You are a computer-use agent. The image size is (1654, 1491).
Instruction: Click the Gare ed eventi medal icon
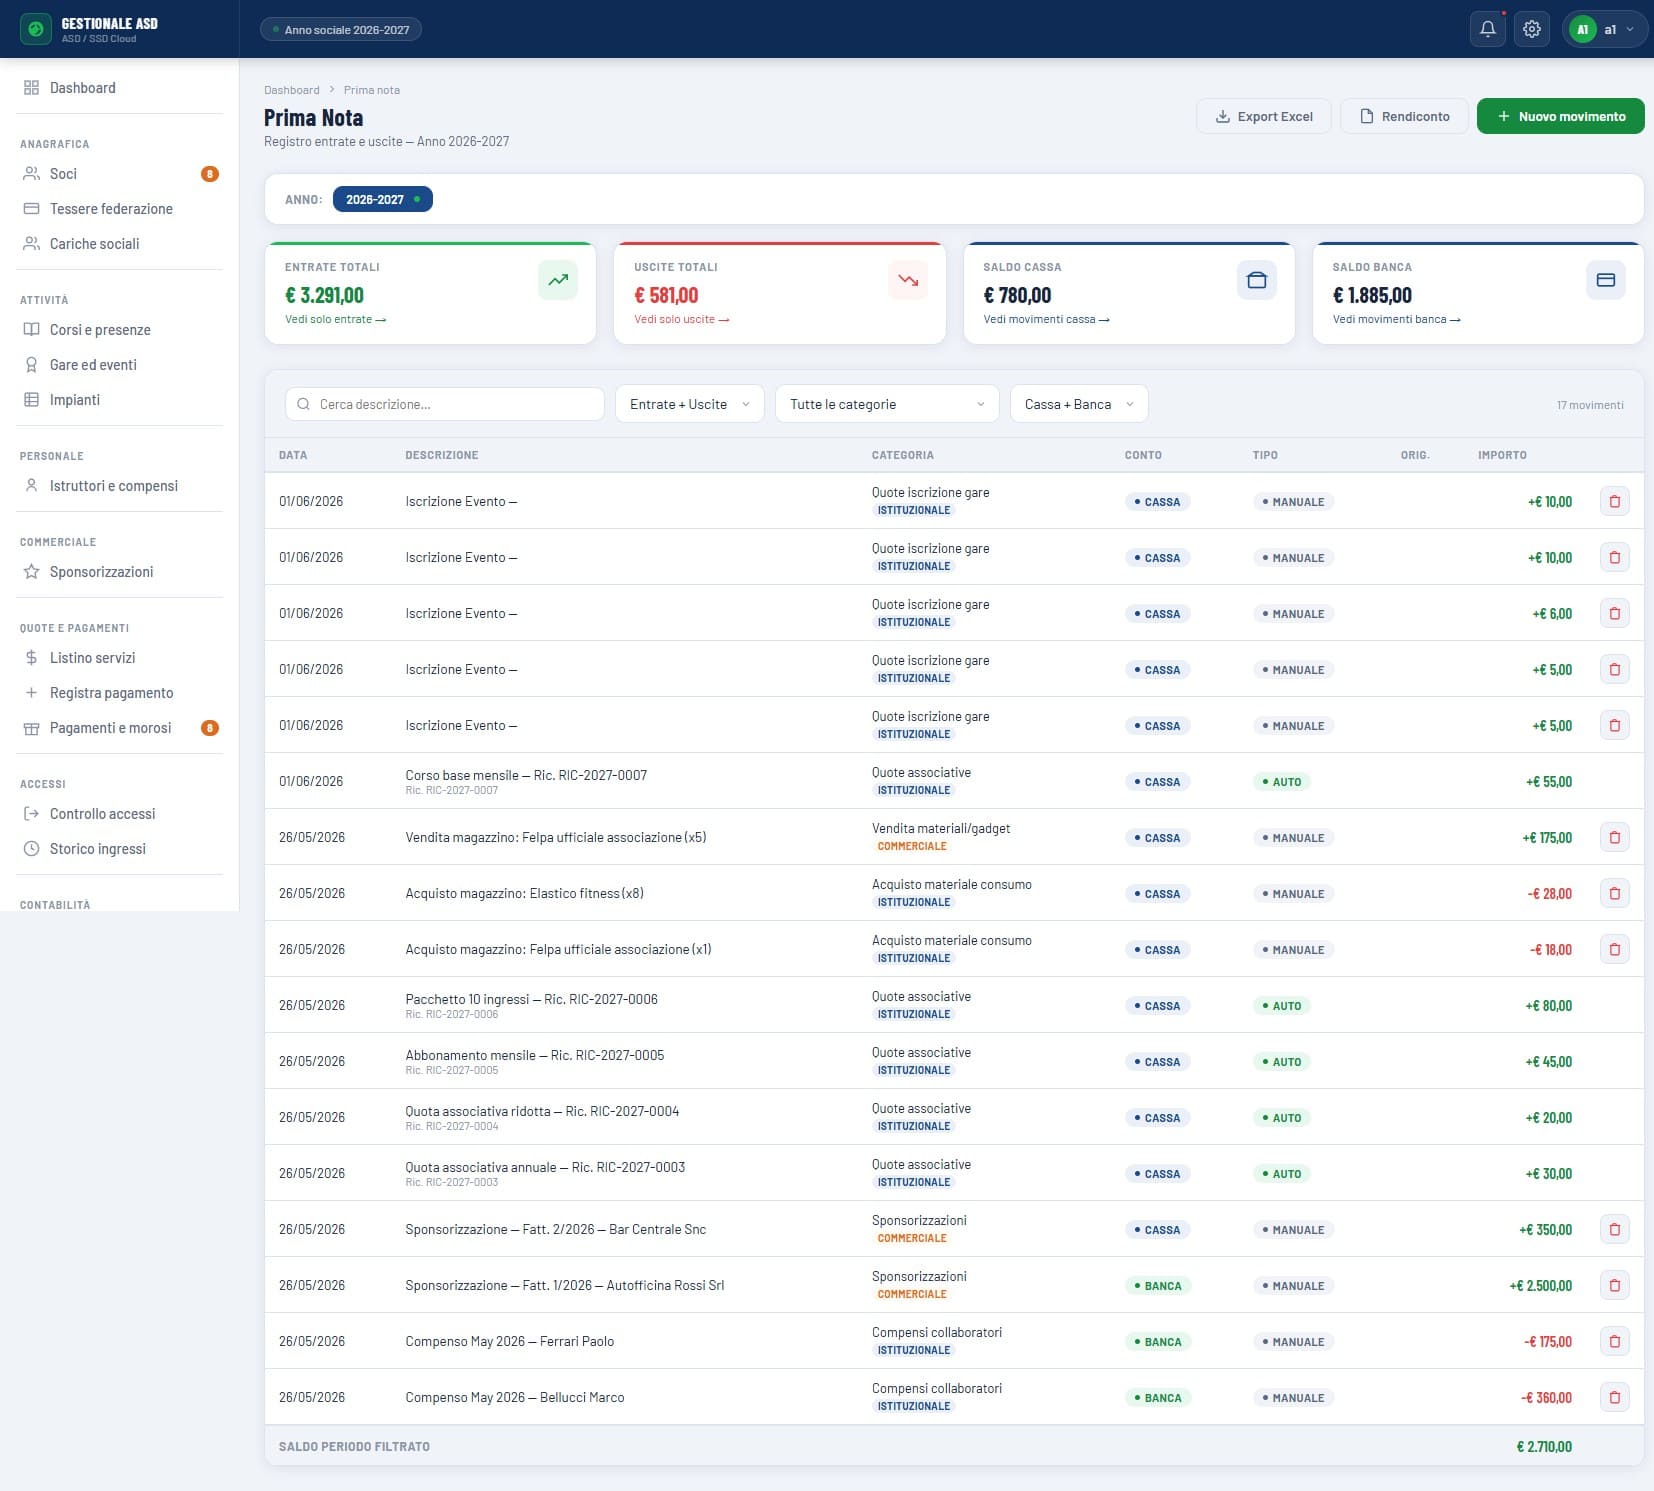coord(31,364)
